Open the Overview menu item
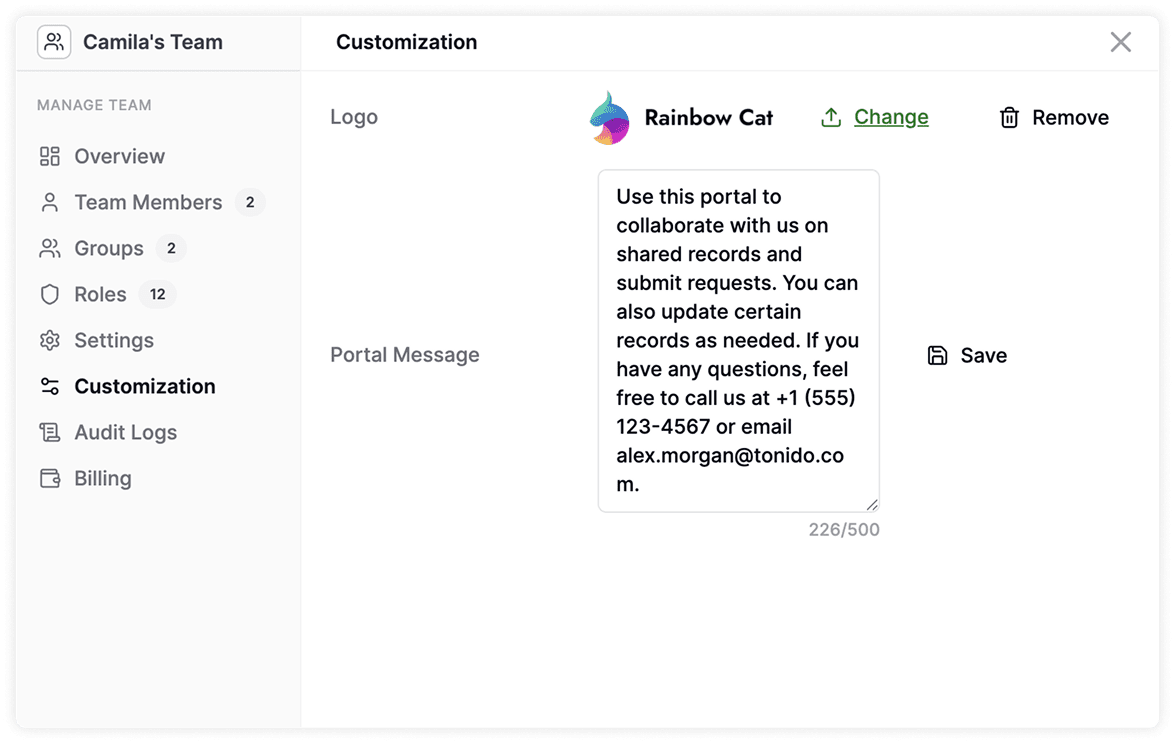 click(119, 156)
